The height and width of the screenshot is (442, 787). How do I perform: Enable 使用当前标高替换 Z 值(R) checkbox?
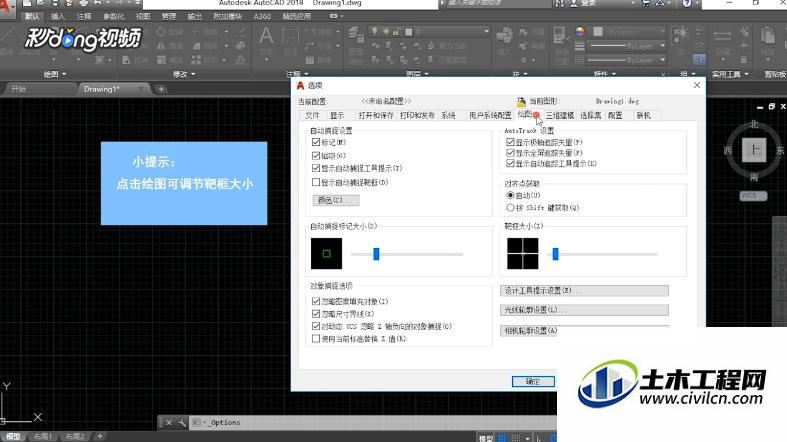tap(316, 339)
